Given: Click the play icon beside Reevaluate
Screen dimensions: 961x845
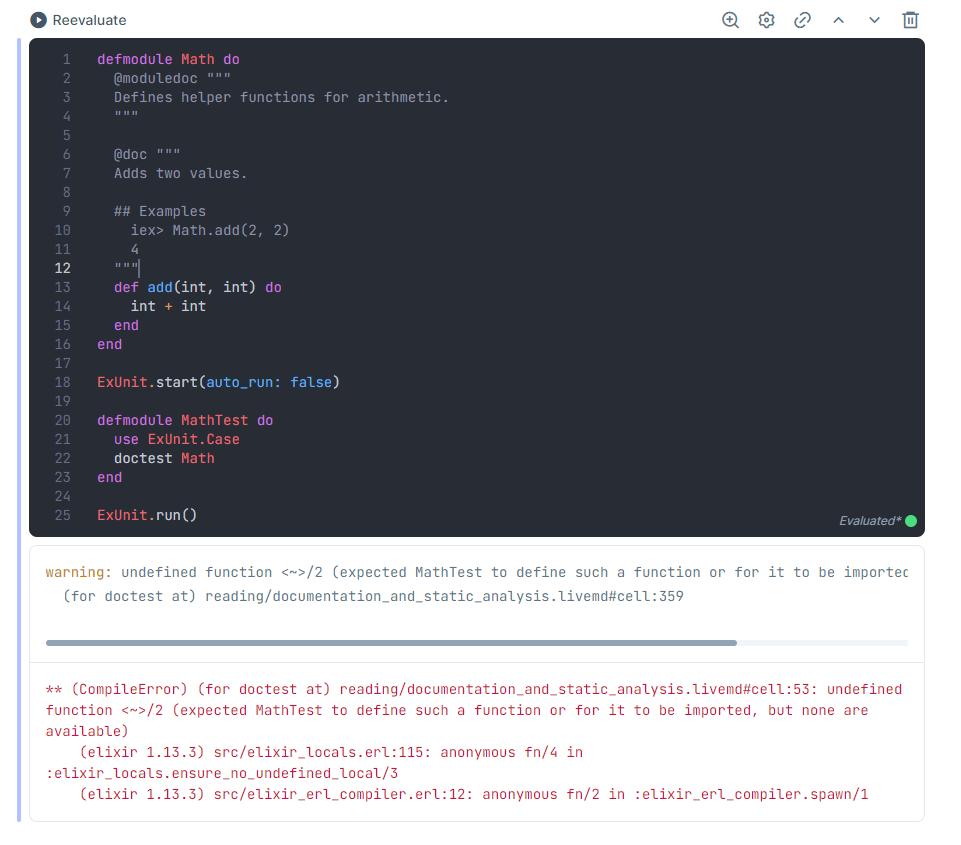Looking at the screenshot, I should coord(38,20).
